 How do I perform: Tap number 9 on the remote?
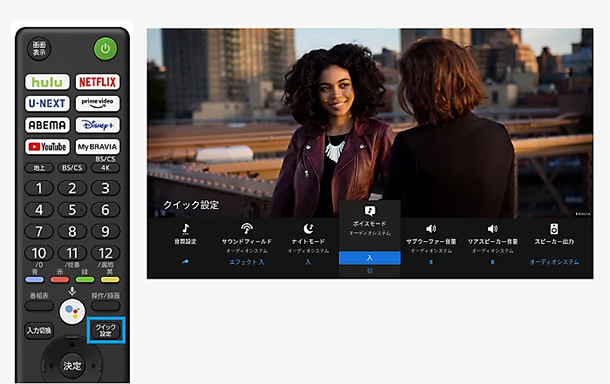pos(105,231)
